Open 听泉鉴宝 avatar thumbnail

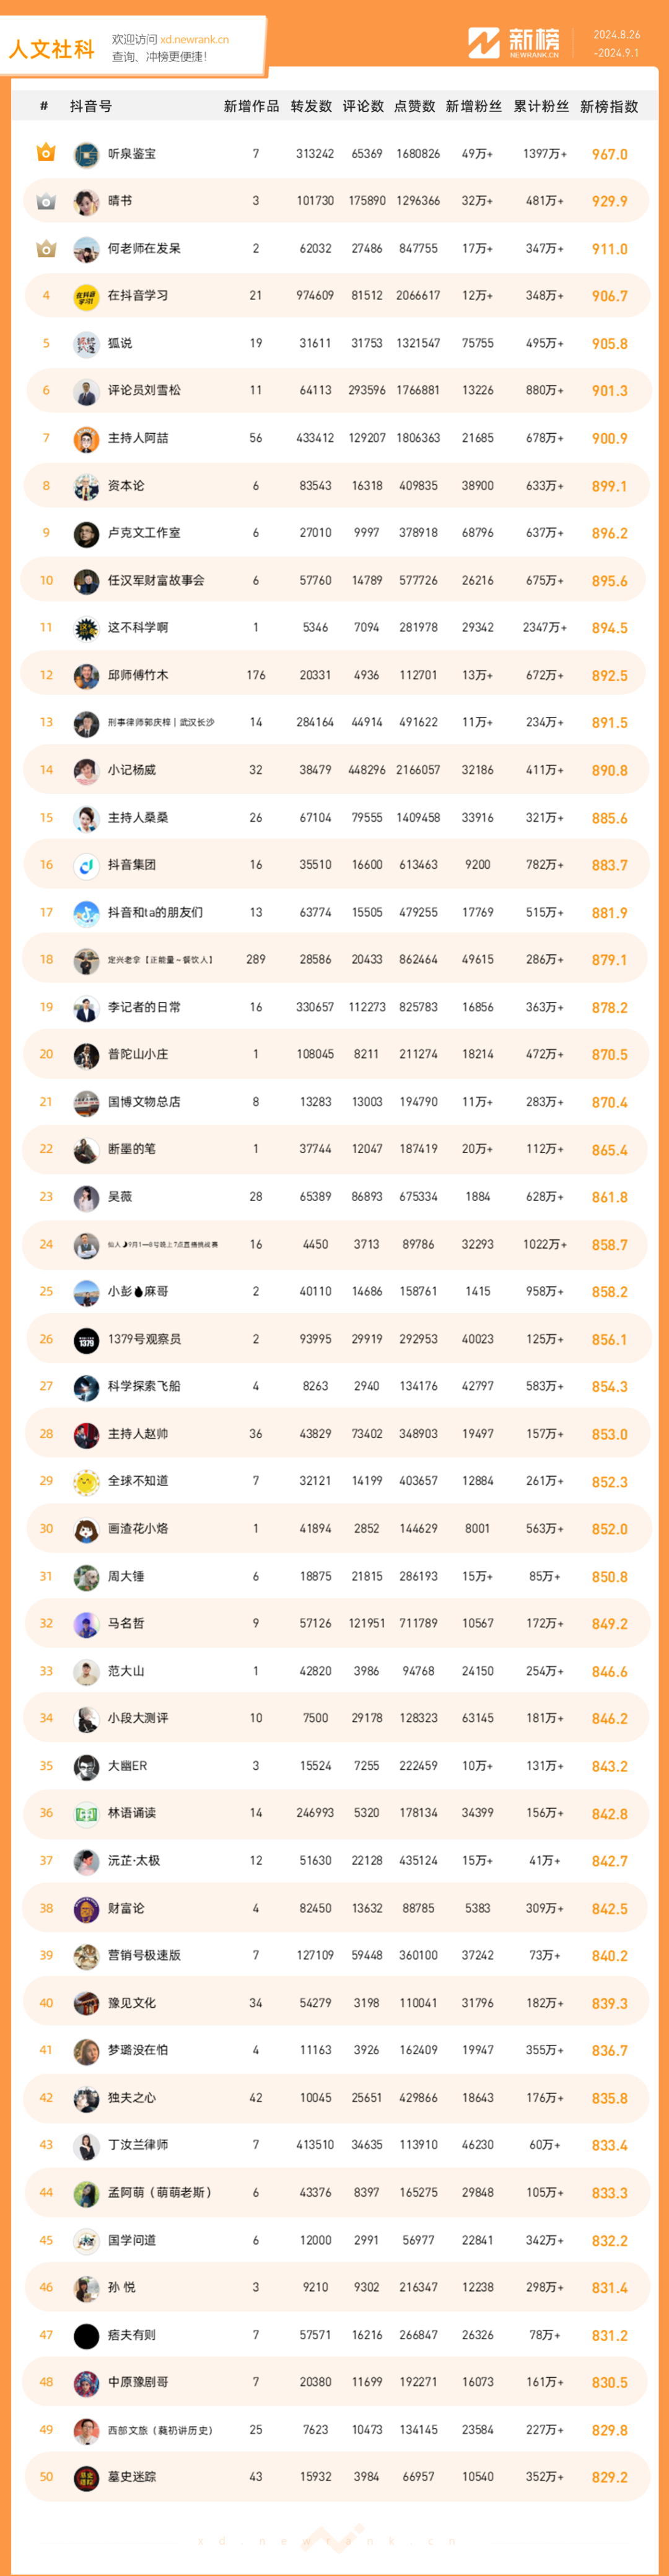pyautogui.click(x=86, y=154)
